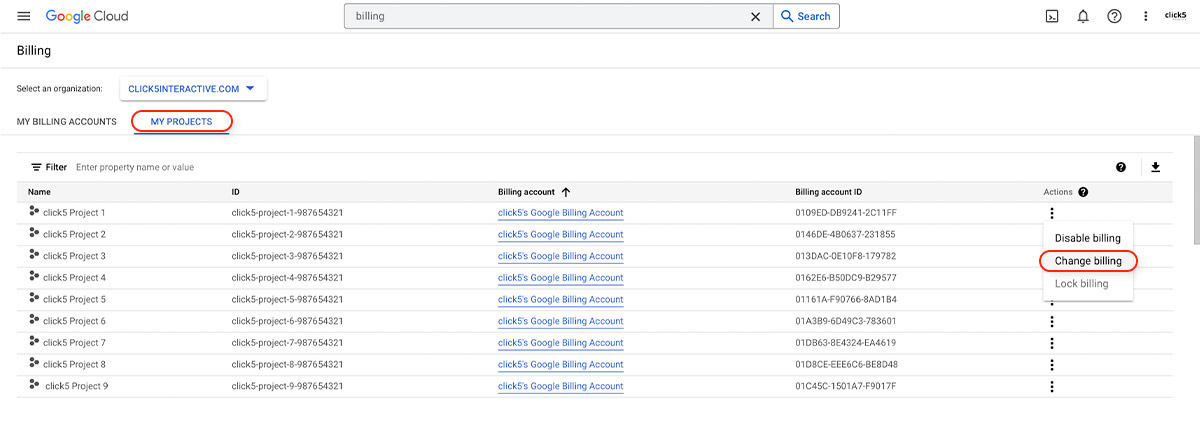This screenshot has height=421, width=1200.
Task: Open table help icon near download
Action: pyautogui.click(x=1121, y=167)
